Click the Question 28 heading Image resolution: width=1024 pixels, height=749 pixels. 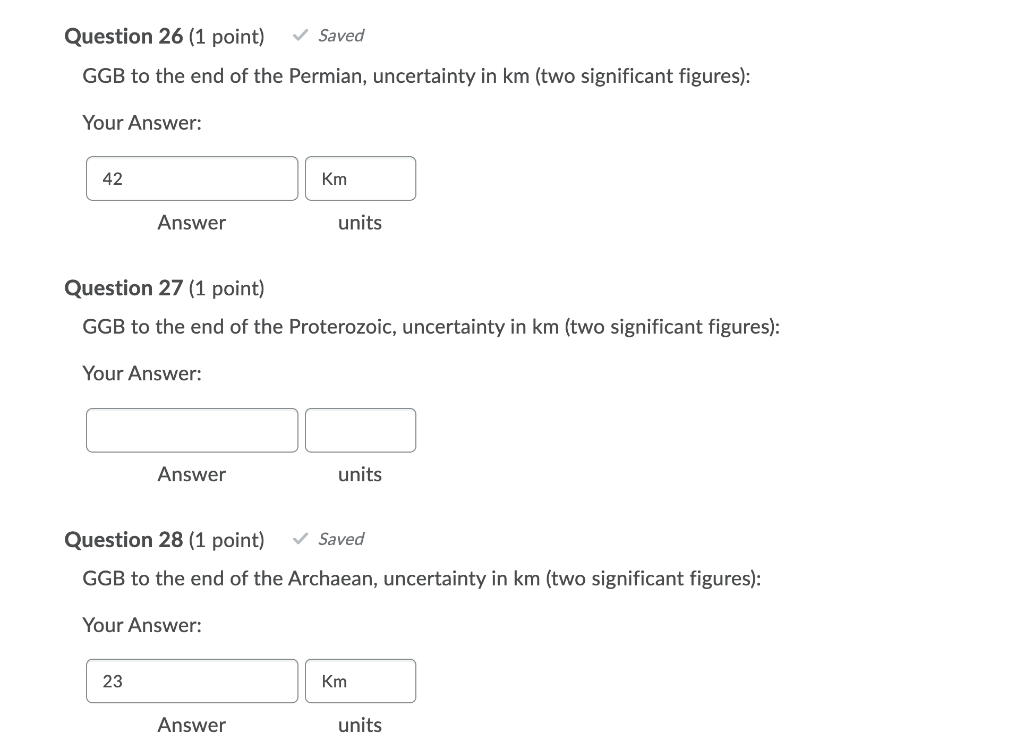123,539
